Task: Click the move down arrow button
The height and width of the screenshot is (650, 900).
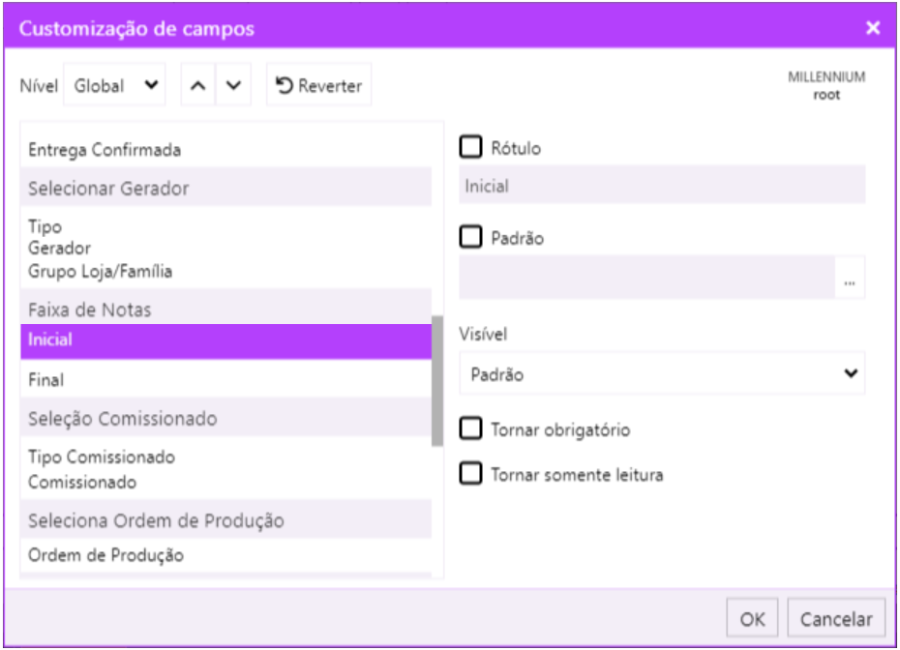Action: click(233, 86)
